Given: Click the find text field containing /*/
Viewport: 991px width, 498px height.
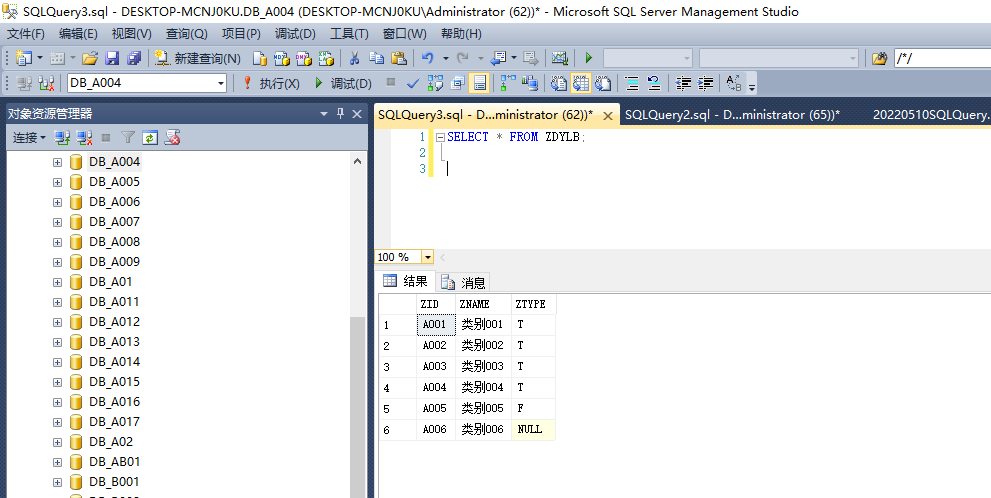Looking at the screenshot, I should click(942, 58).
